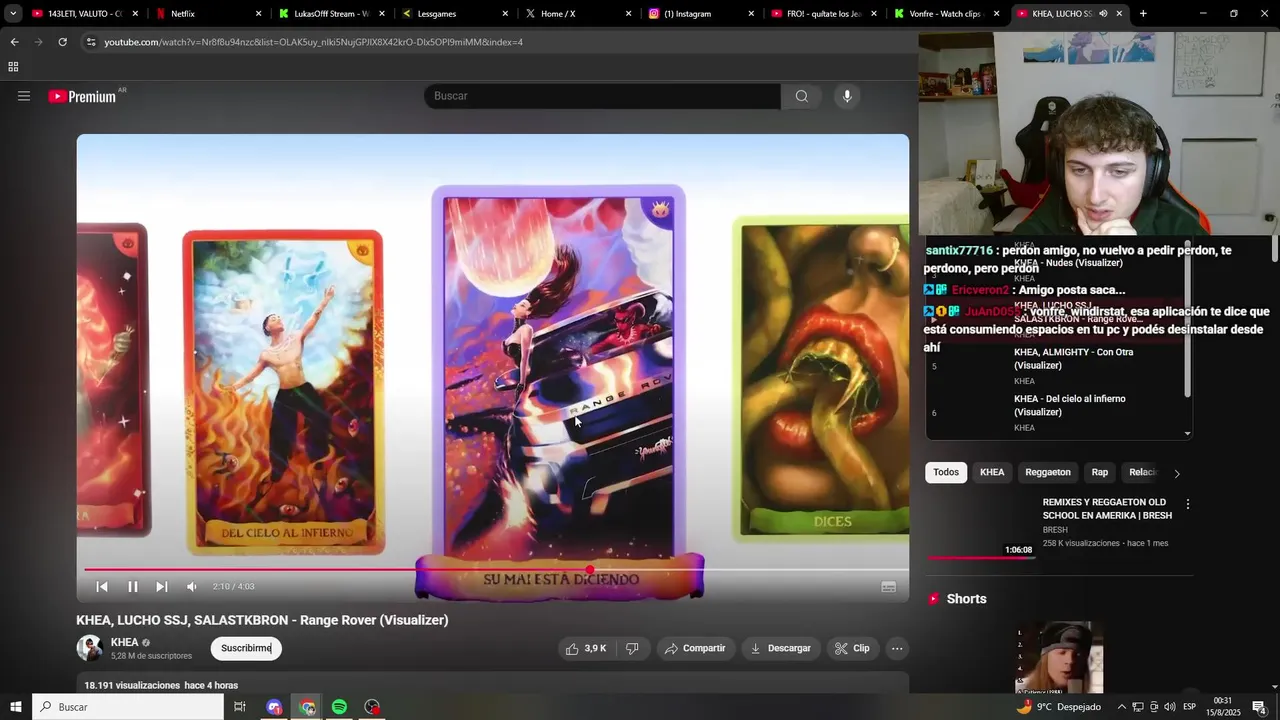Switch to the LukasOfff Stream tab
1280x720 pixels.
[330, 14]
